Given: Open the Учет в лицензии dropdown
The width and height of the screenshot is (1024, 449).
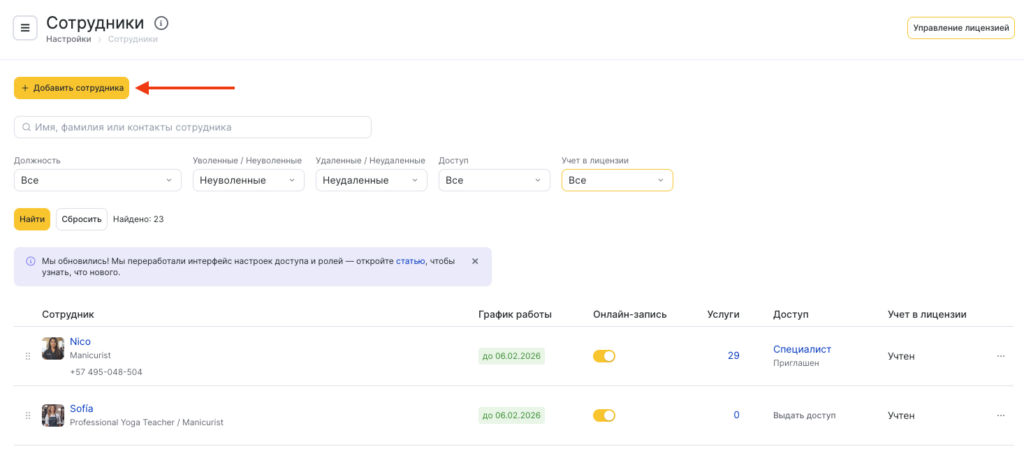Looking at the screenshot, I should pyautogui.click(x=617, y=180).
